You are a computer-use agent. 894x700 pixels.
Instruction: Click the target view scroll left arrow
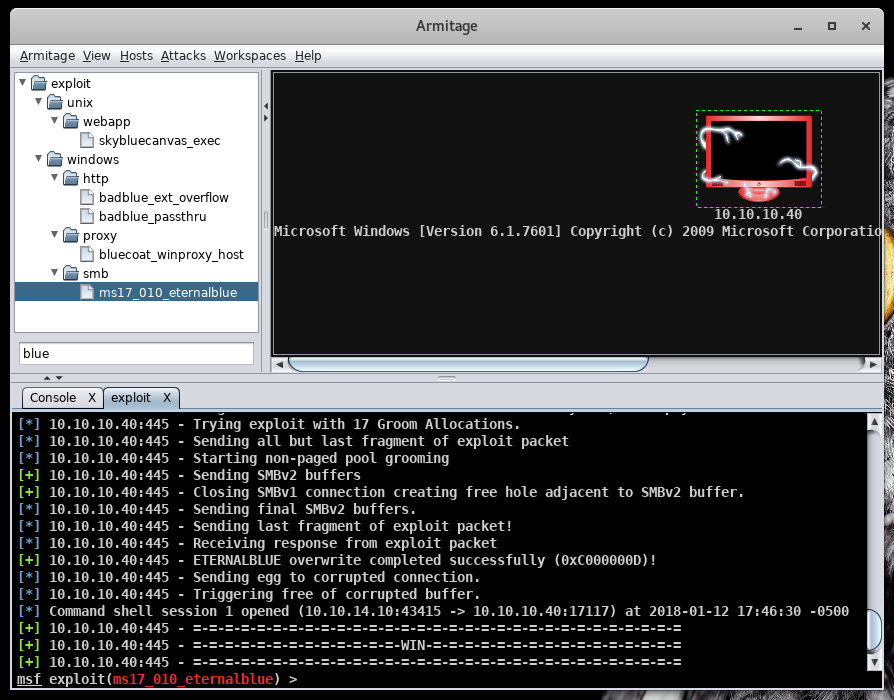click(x=279, y=364)
